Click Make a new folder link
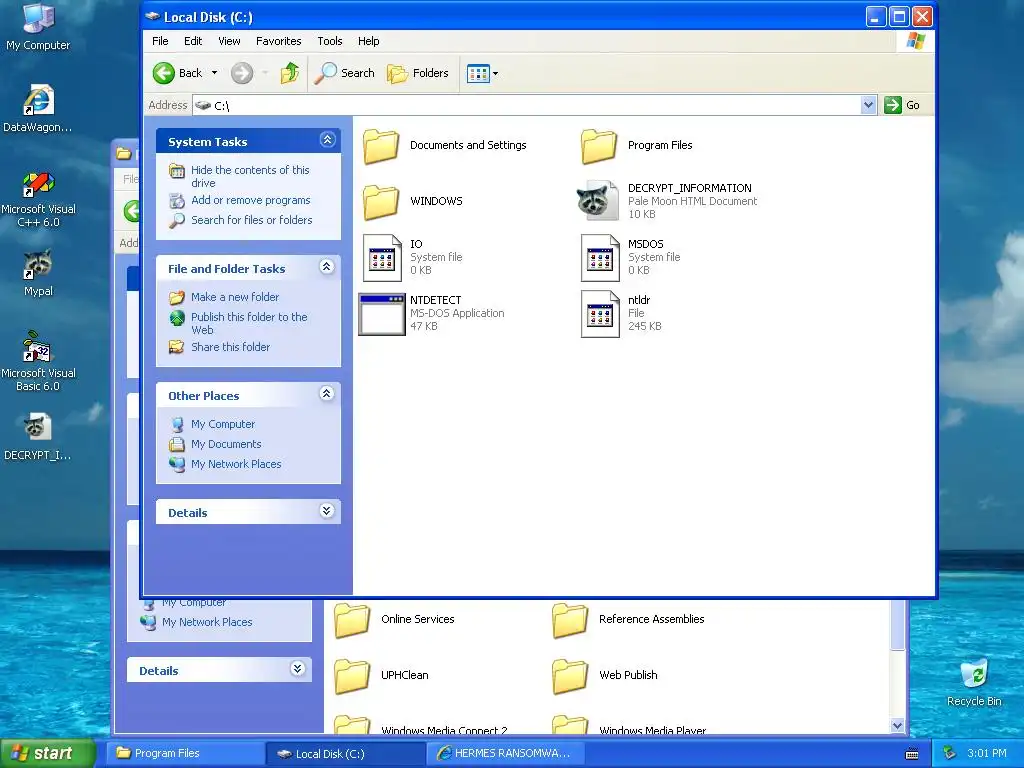The height and width of the screenshot is (768, 1024). point(235,297)
